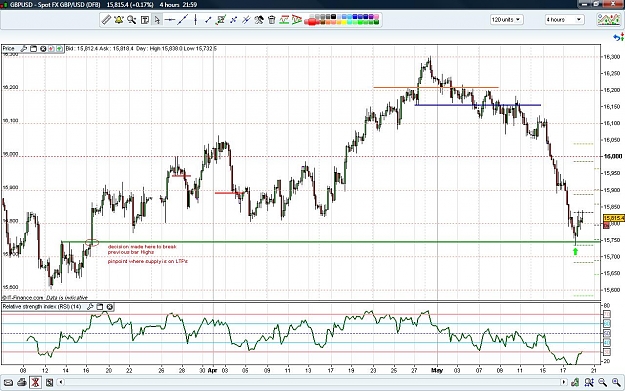625x391 pixels.
Task: Select the rectangle channel drawing tool
Action: 221,20
